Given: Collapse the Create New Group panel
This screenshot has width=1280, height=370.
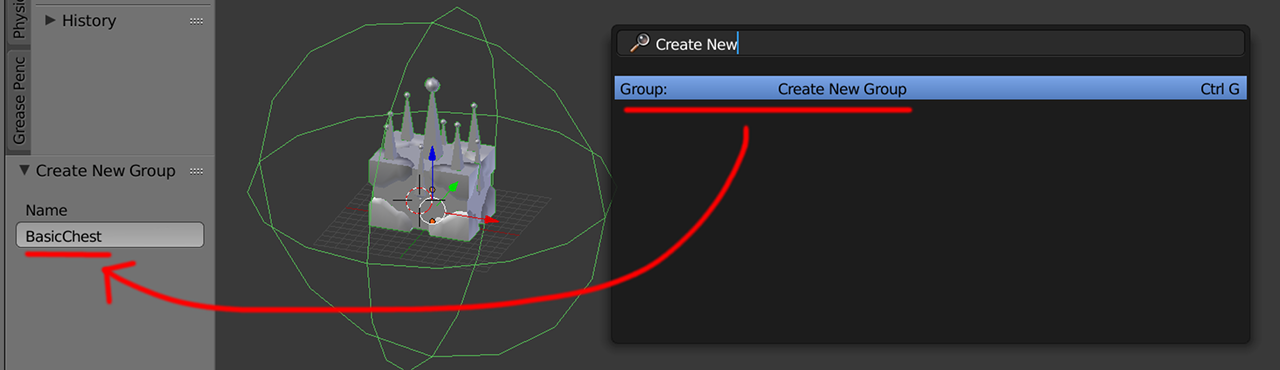Looking at the screenshot, I should click(25, 171).
